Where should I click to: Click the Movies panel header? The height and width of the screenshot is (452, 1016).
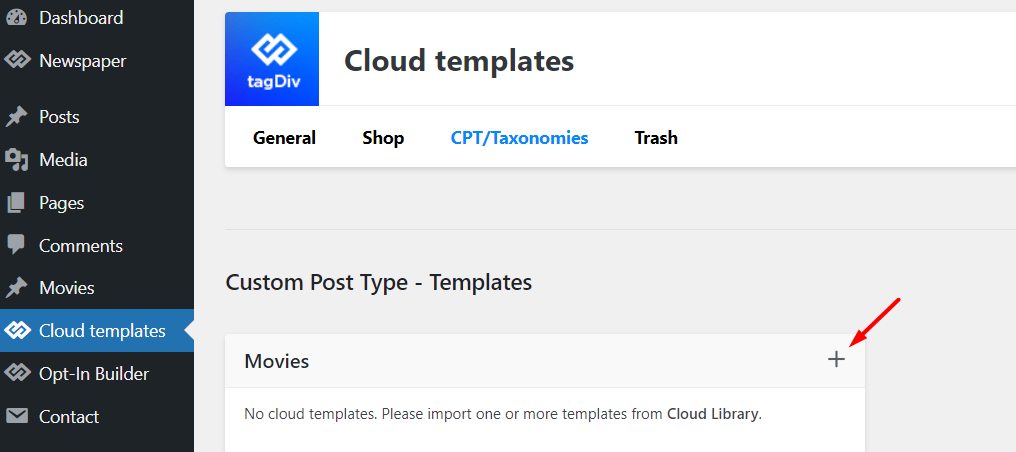pos(545,361)
